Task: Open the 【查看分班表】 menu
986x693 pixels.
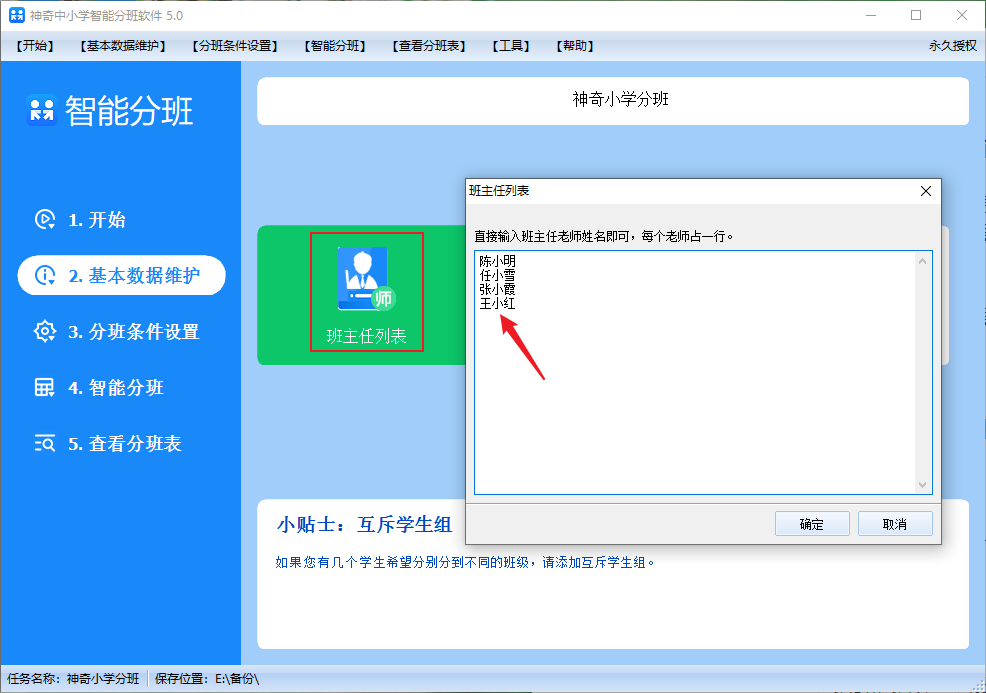Action: [429, 46]
